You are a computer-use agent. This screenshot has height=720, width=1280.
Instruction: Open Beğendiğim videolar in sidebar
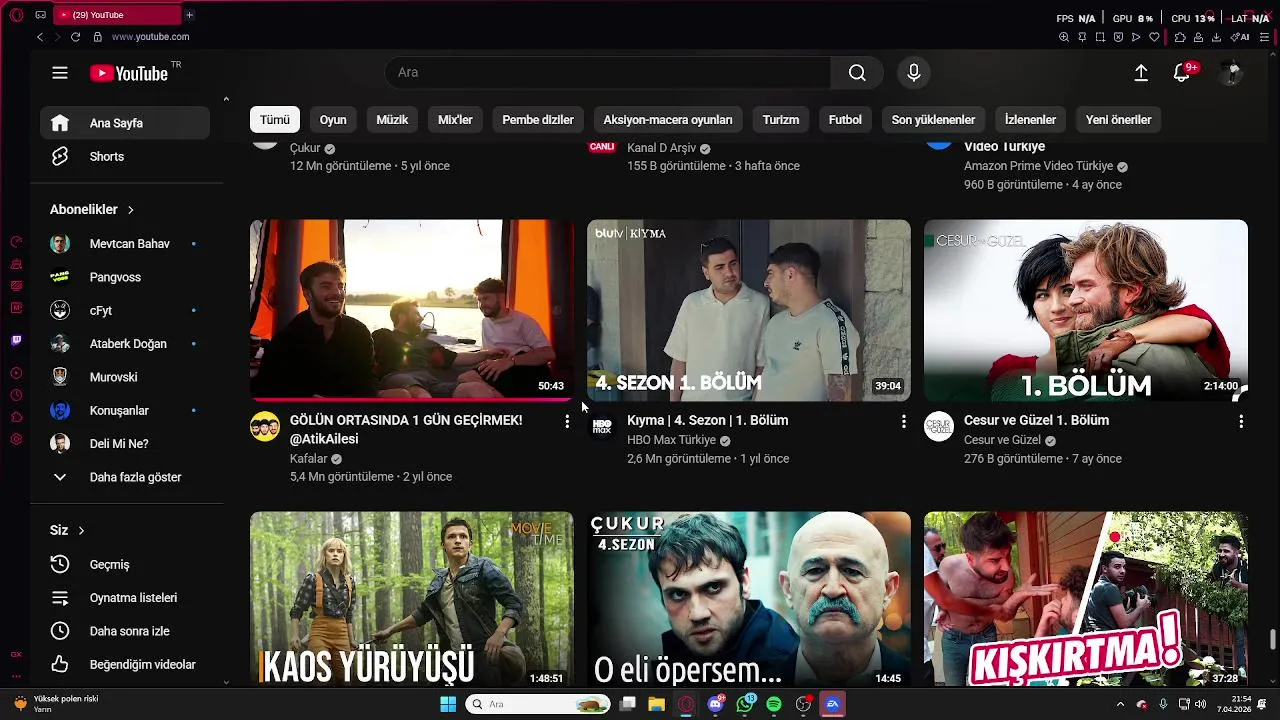click(125, 664)
